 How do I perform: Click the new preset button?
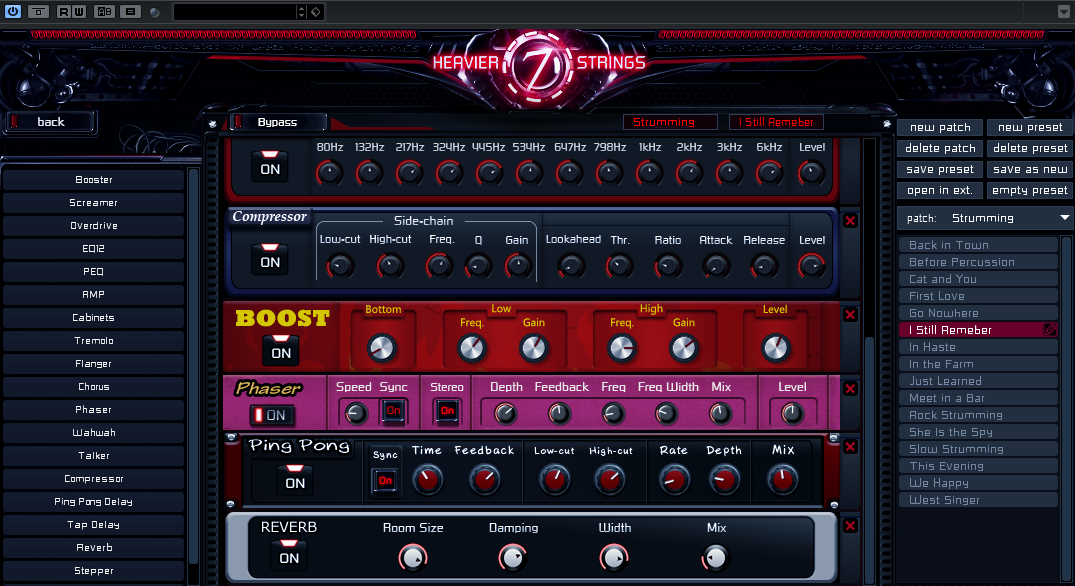click(1030, 127)
